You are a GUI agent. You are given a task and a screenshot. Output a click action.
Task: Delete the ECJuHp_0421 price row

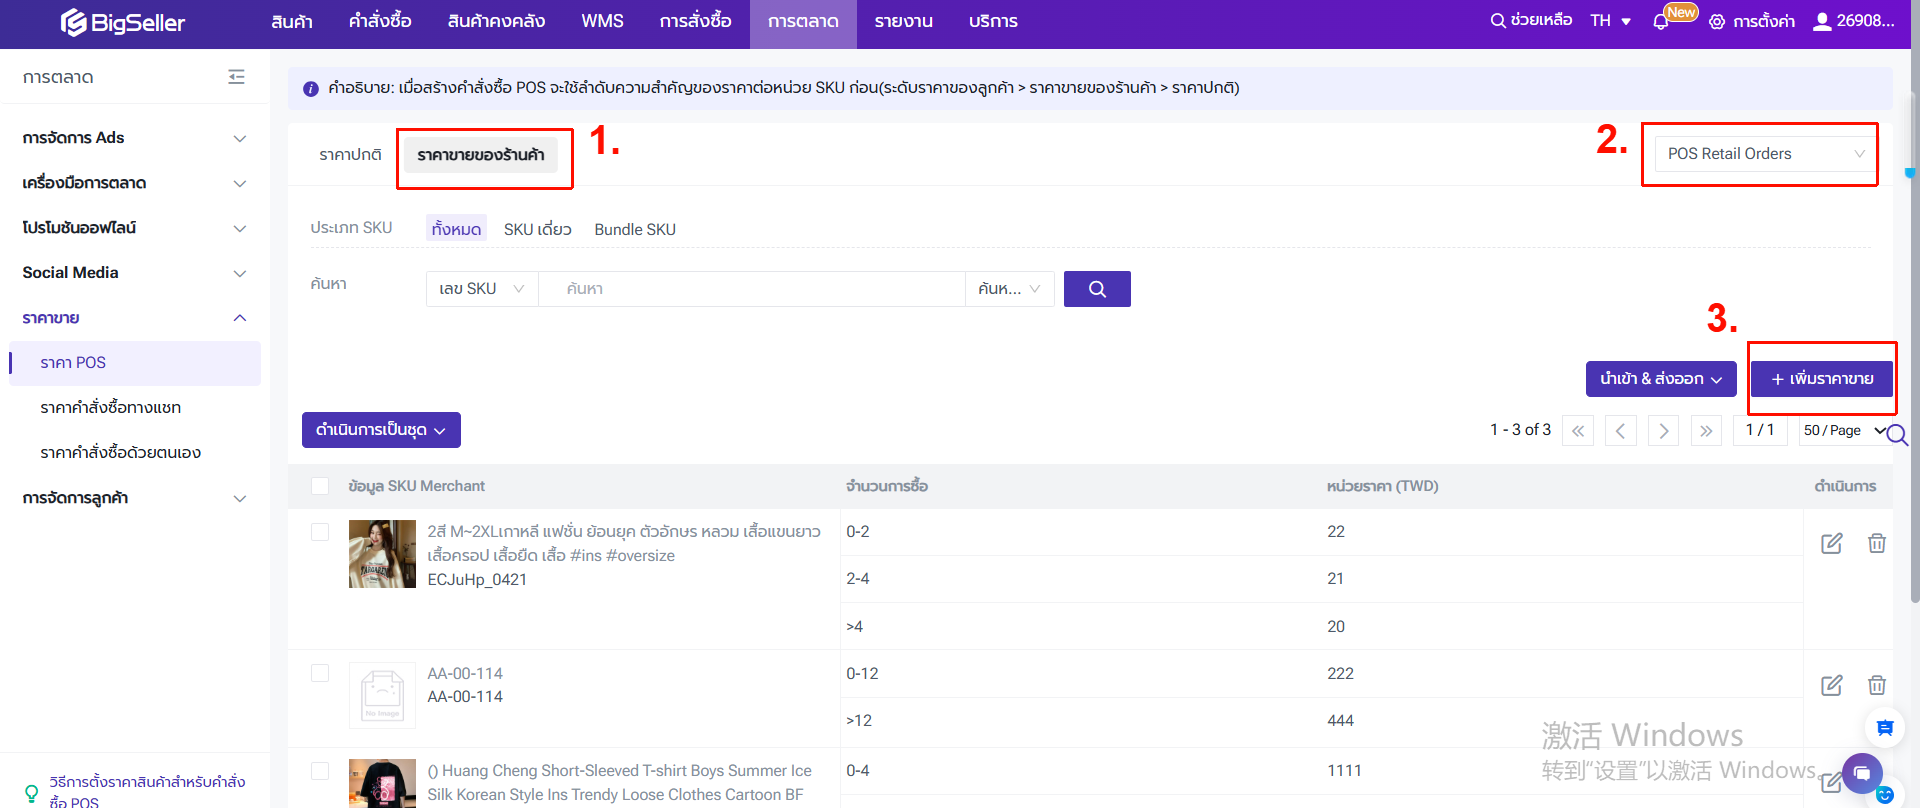pyautogui.click(x=1877, y=543)
